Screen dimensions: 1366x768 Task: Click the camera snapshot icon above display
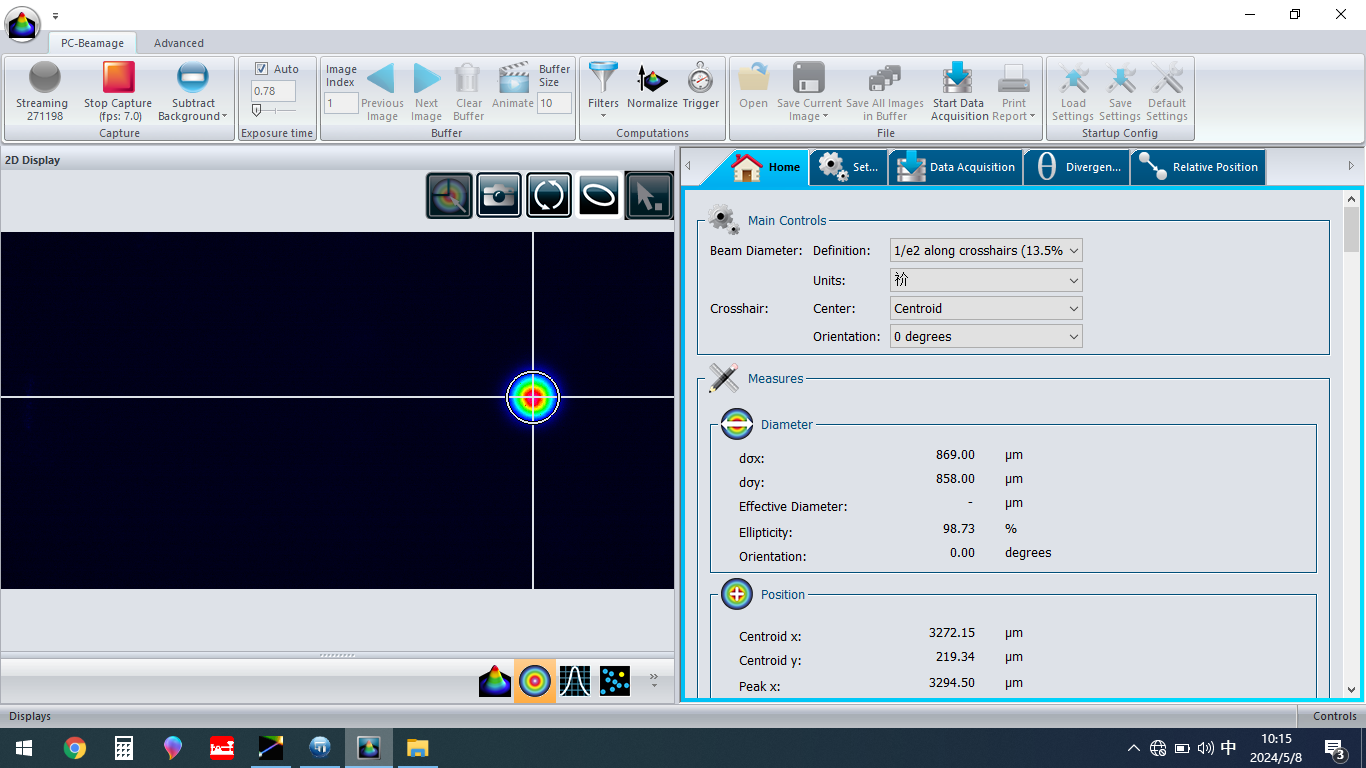(498, 195)
